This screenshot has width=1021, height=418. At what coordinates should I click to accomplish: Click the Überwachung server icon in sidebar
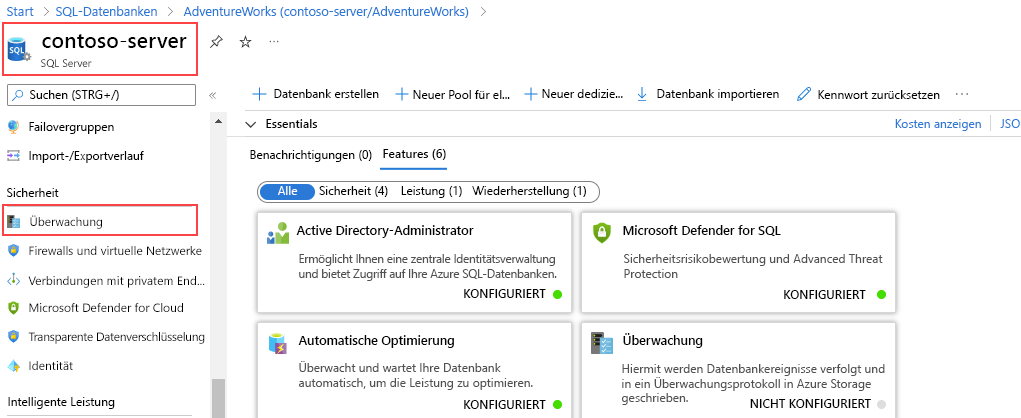click(x=14, y=222)
